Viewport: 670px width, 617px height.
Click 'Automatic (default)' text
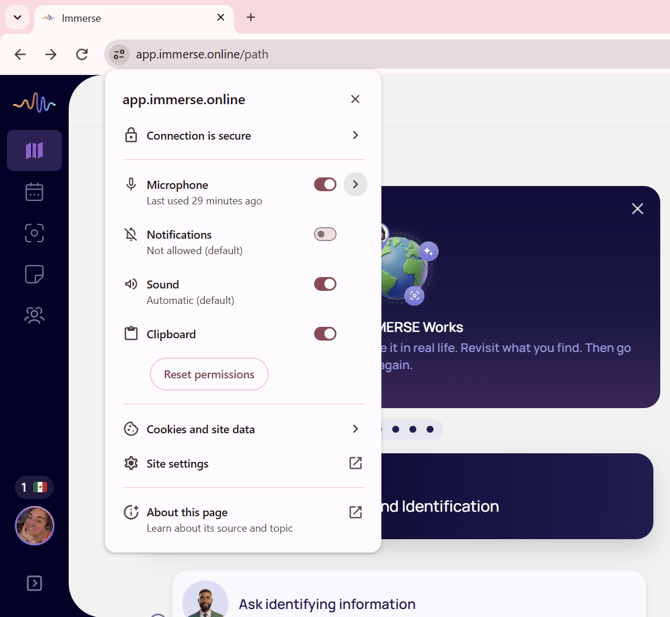point(190,300)
